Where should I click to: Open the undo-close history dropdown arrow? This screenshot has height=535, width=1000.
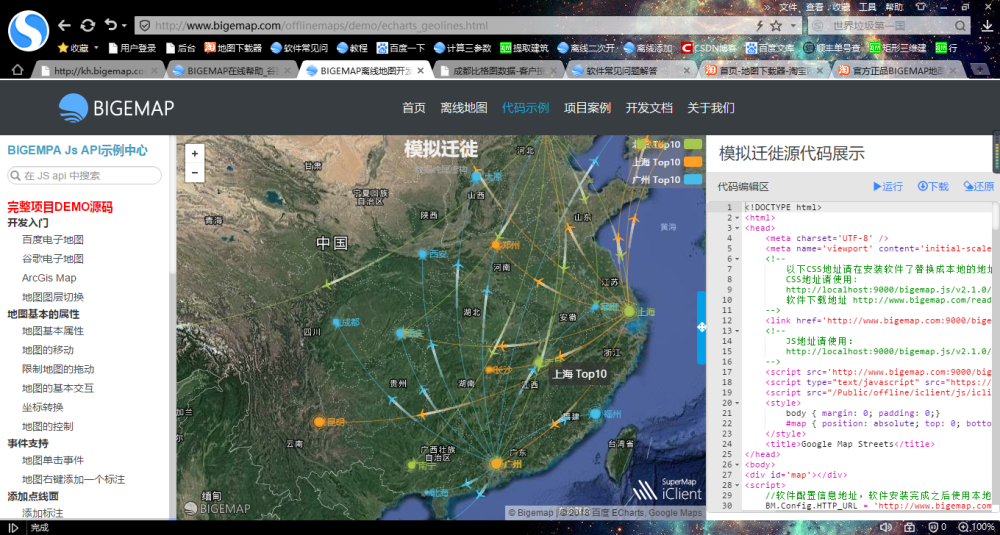click(124, 26)
